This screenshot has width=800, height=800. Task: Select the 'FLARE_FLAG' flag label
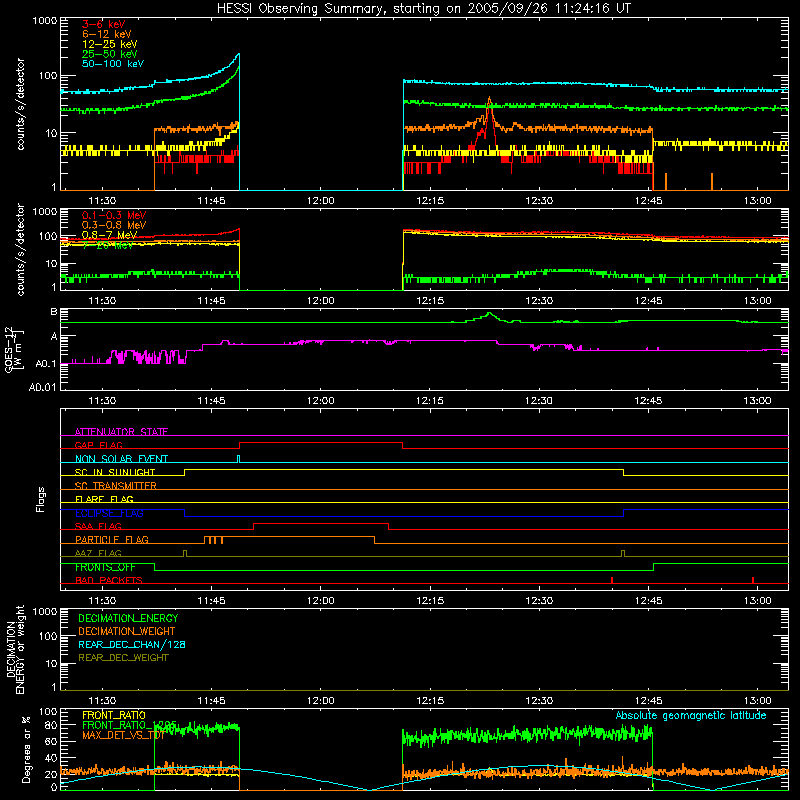coord(104,499)
